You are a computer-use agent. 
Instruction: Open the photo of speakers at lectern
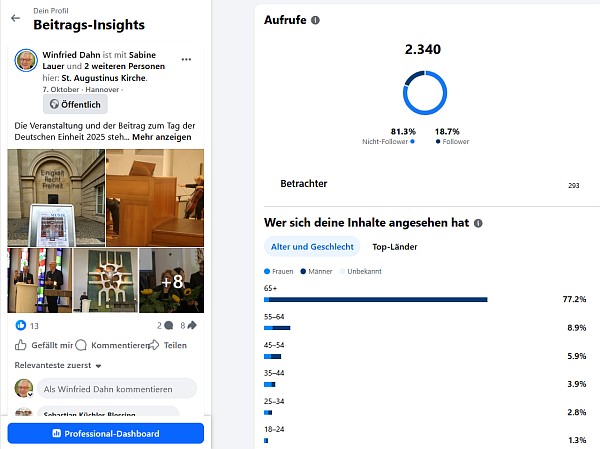point(40,281)
